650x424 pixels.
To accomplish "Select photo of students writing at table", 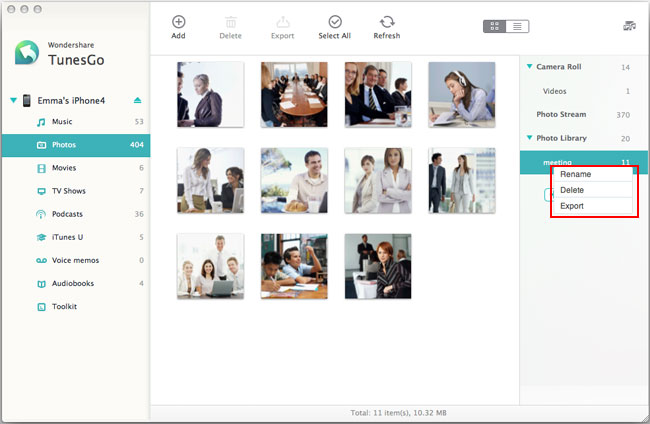I will pos(294,266).
